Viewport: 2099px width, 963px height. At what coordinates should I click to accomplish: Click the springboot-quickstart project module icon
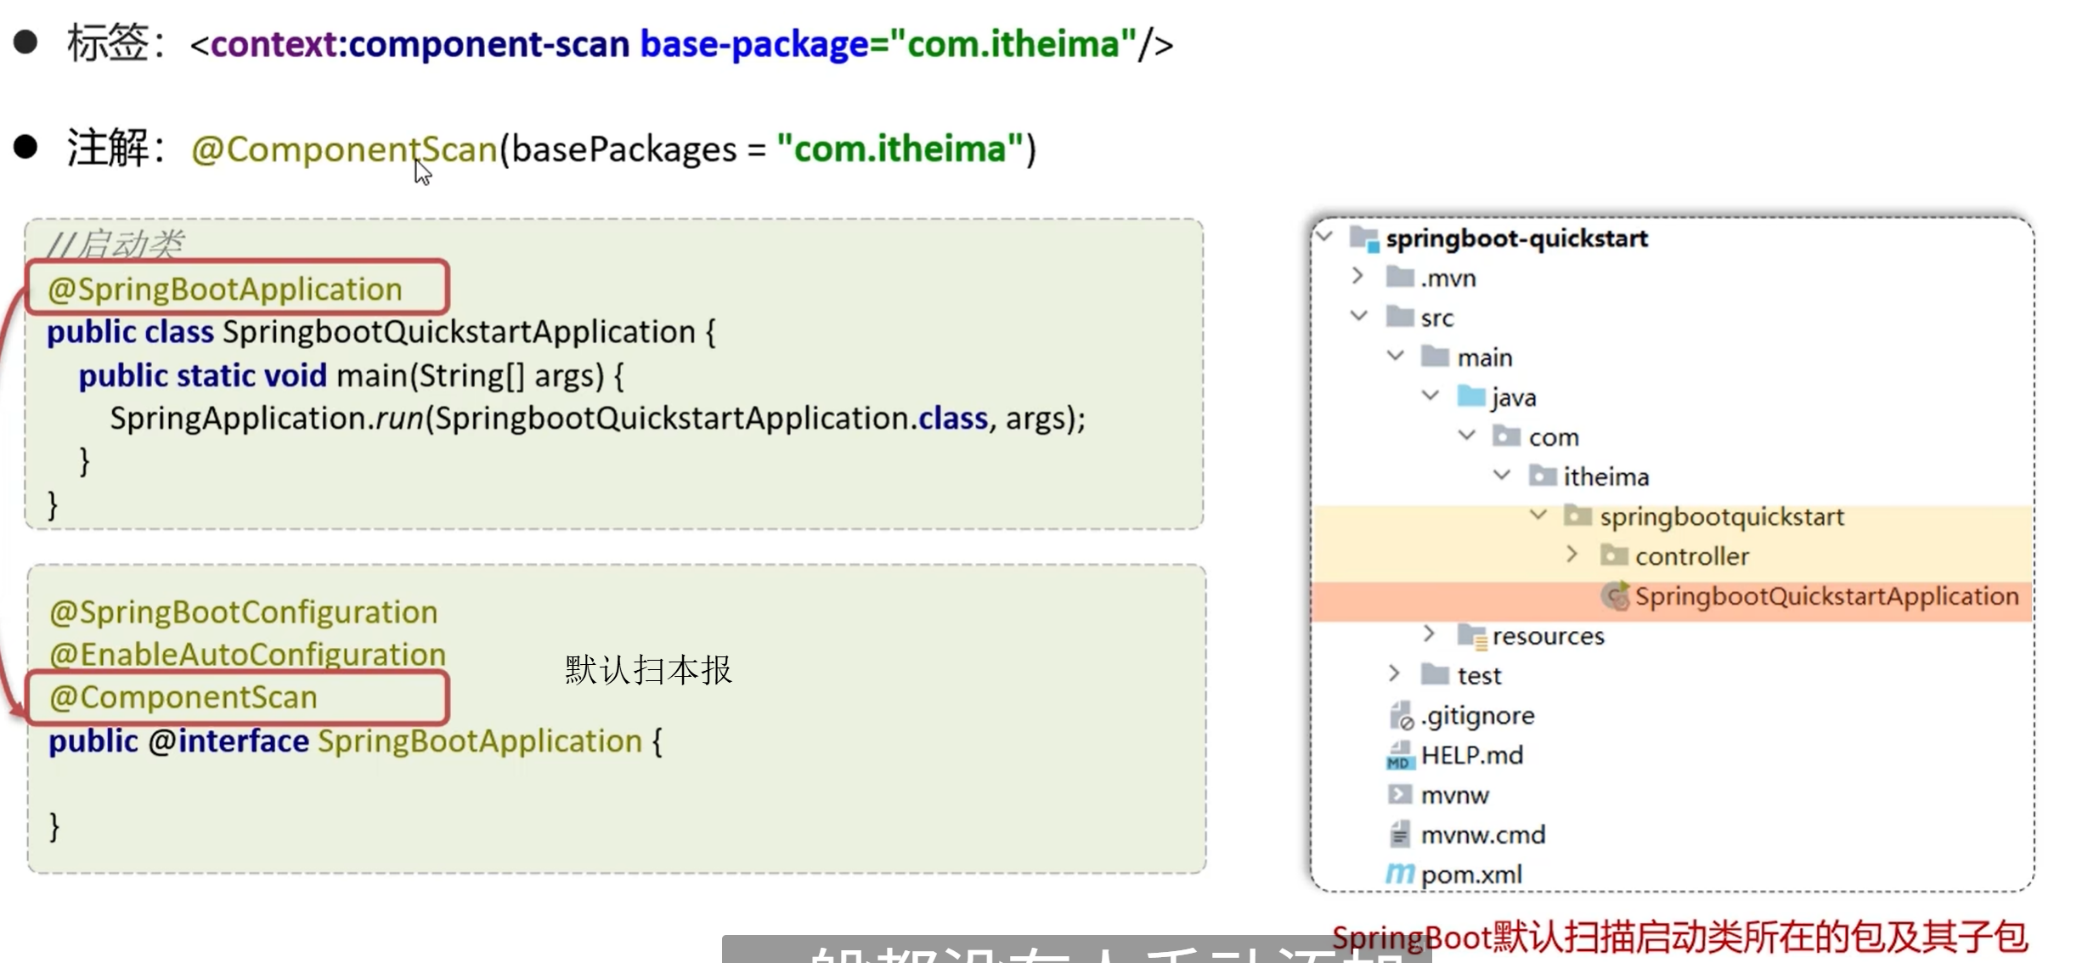click(1363, 238)
